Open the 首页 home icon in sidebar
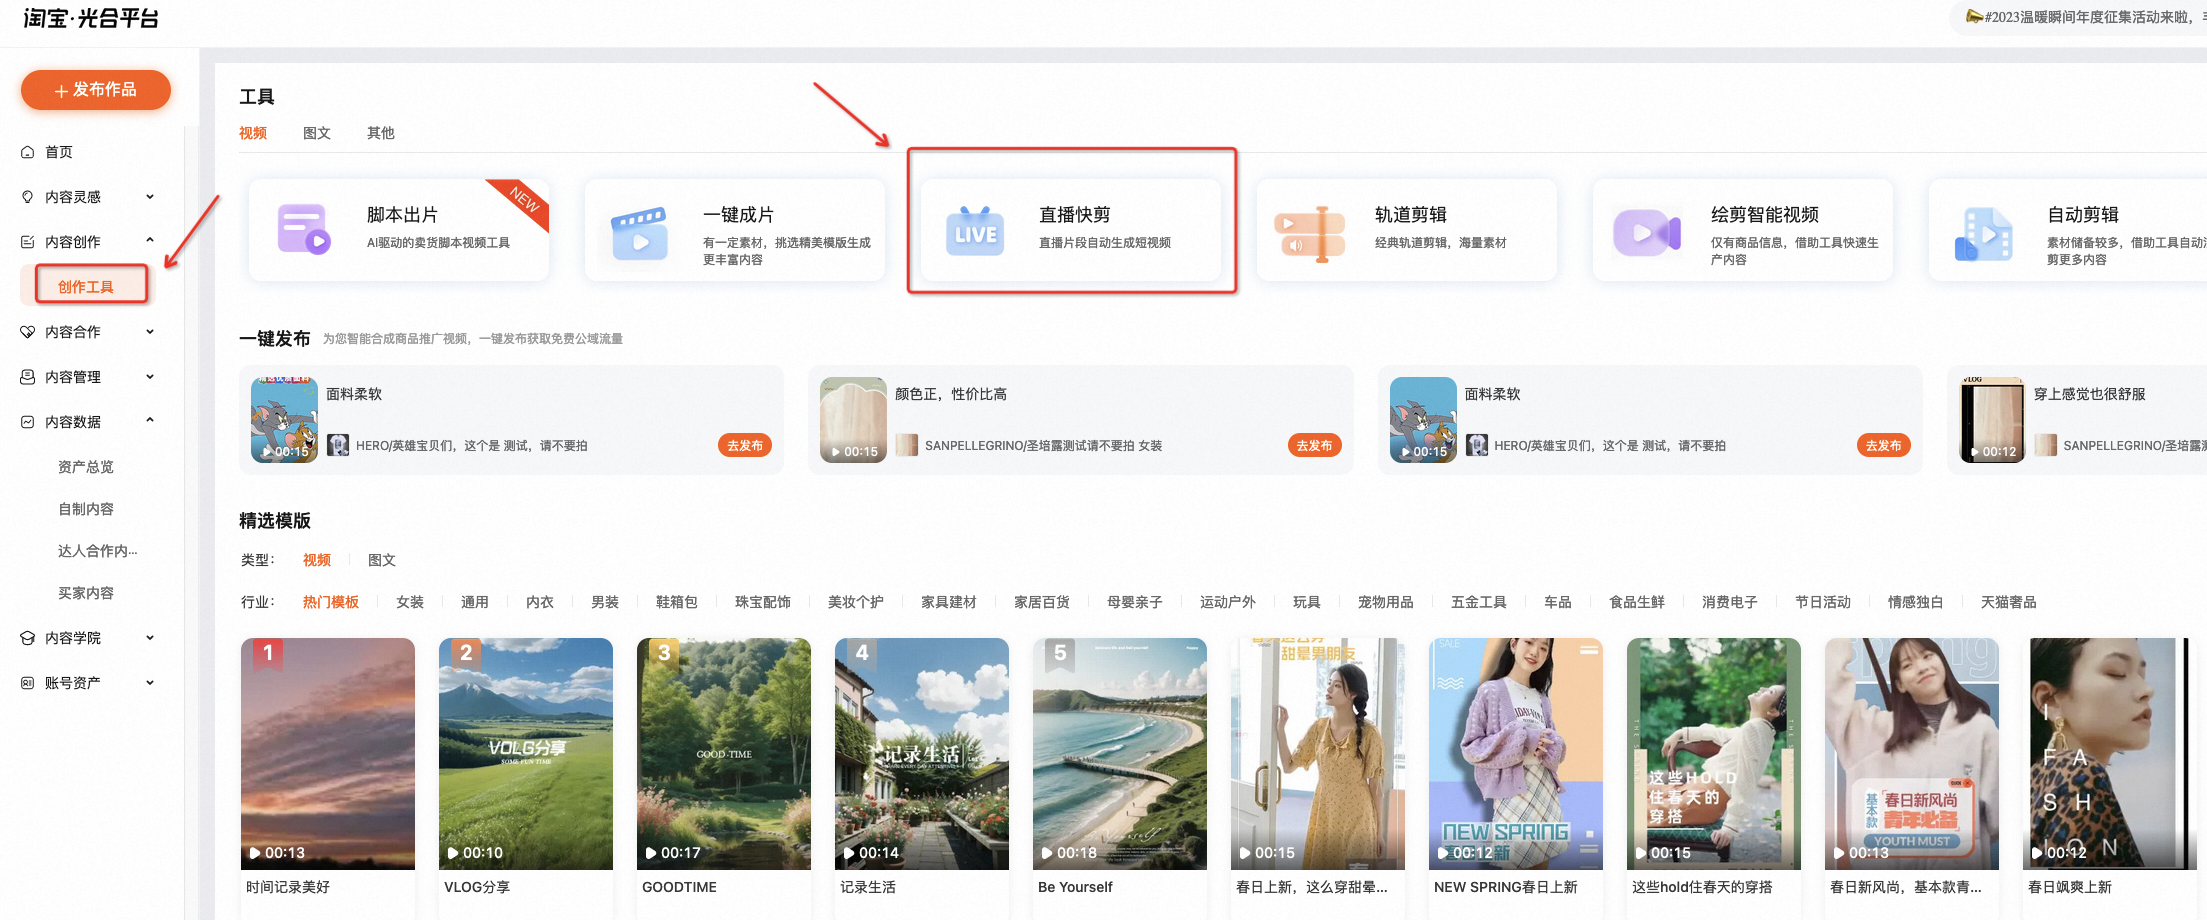The width and height of the screenshot is (2207, 920). (x=28, y=152)
